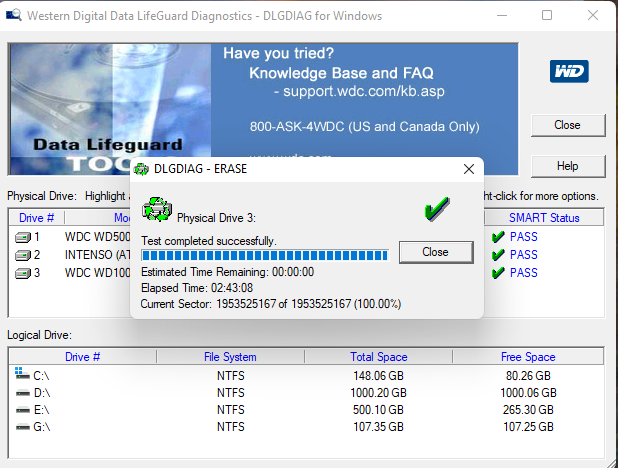This screenshot has width=618, height=468.
Task: Click NTFS file system cell for E:\
Action: point(231,410)
